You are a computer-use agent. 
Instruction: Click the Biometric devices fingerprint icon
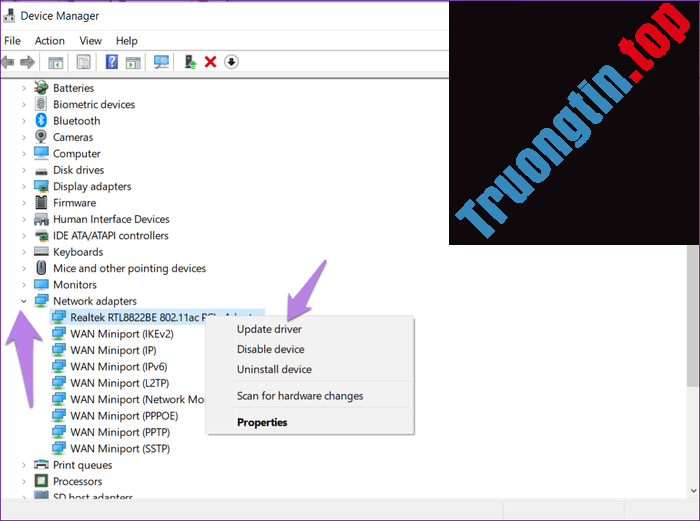pyautogui.click(x=41, y=104)
